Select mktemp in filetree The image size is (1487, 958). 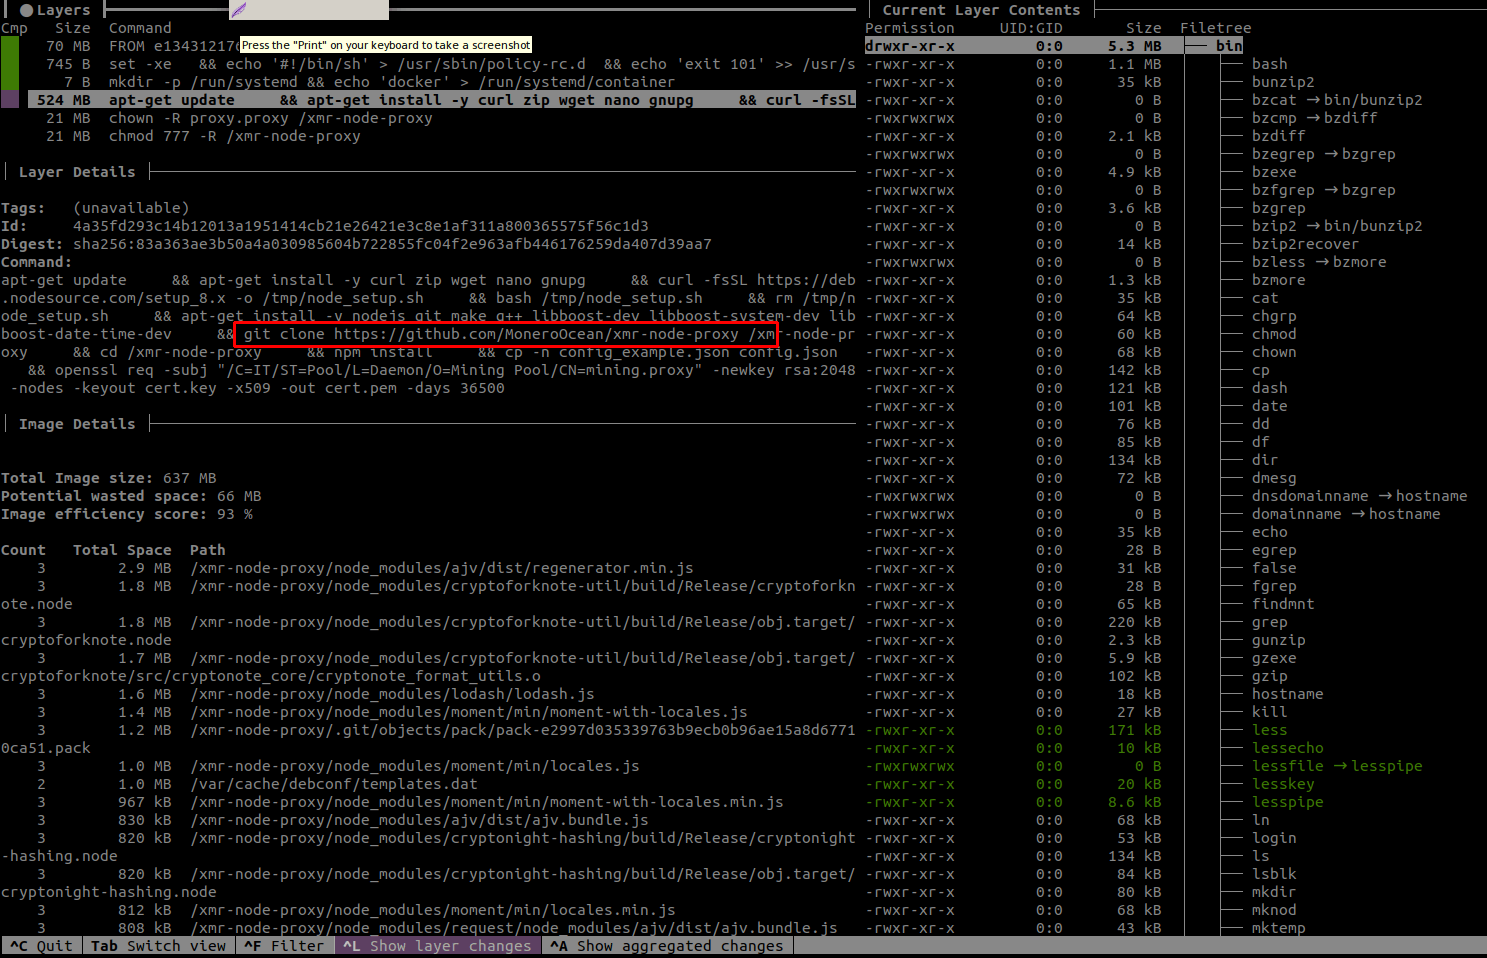pos(1279,928)
